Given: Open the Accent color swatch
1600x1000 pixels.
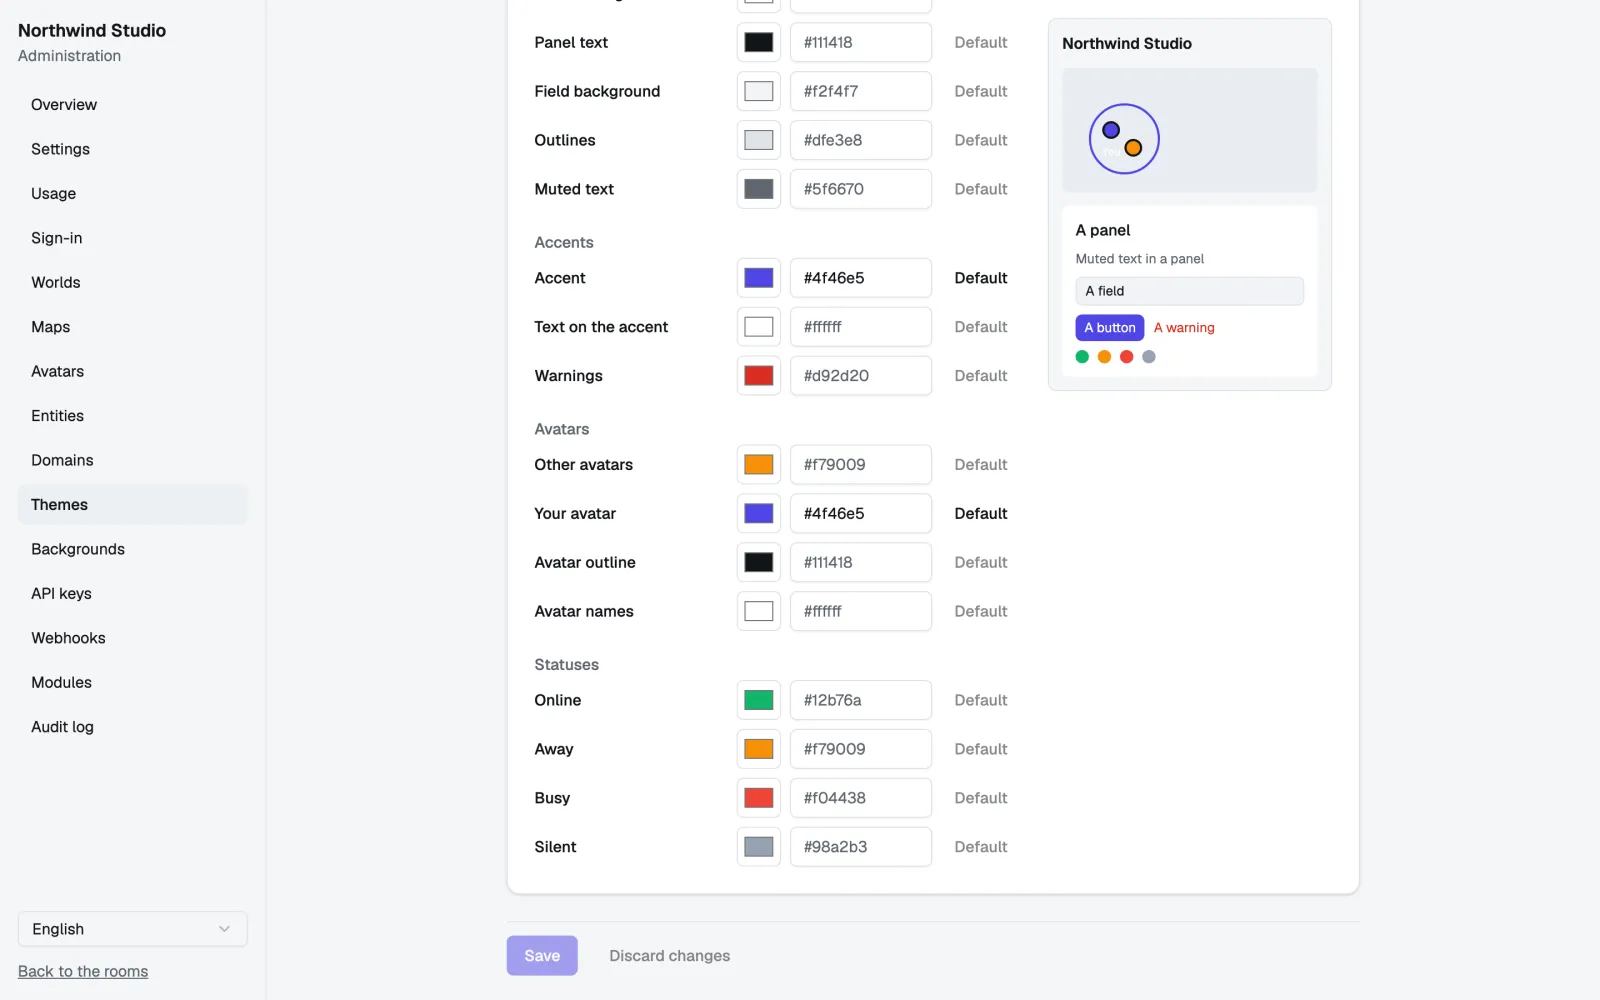Looking at the screenshot, I should tap(759, 278).
